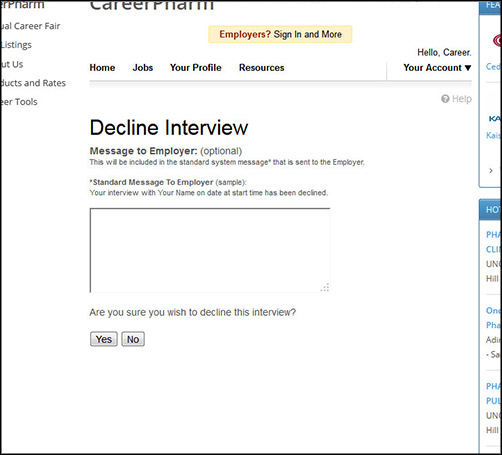This screenshot has width=502, height=455.
Task: Open the Listings sidebar link
Action: tap(16, 45)
